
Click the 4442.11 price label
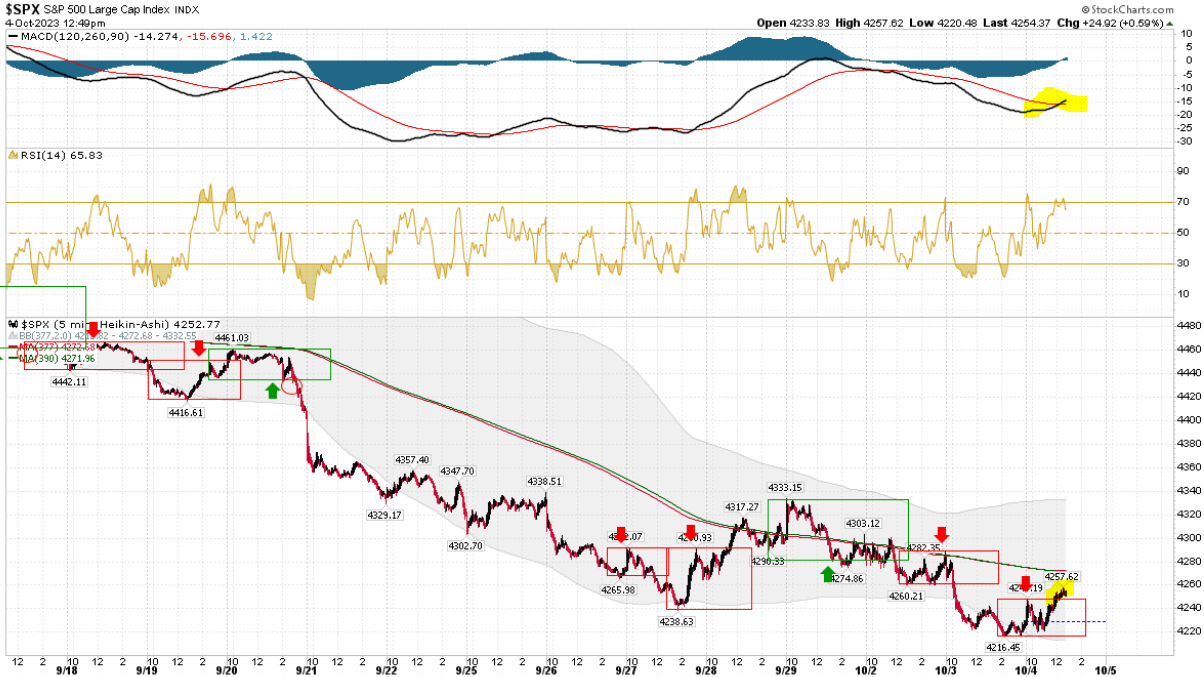67,382
